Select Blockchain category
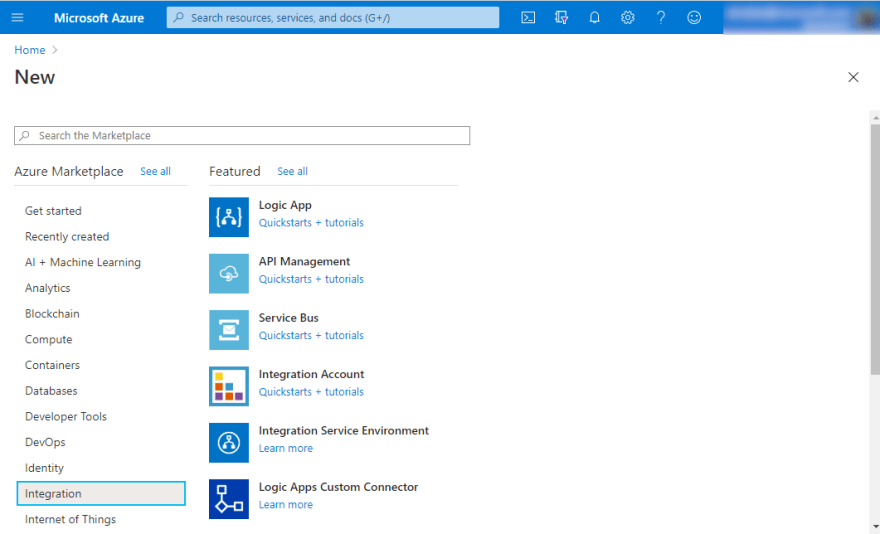 click(x=52, y=314)
